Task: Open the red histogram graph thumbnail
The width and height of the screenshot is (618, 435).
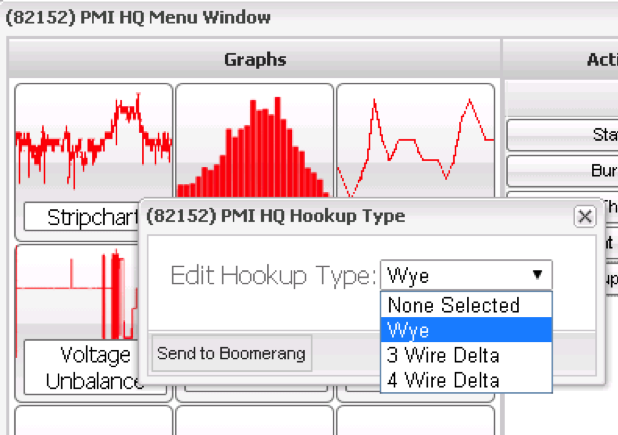Action: (x=254, y=140)
